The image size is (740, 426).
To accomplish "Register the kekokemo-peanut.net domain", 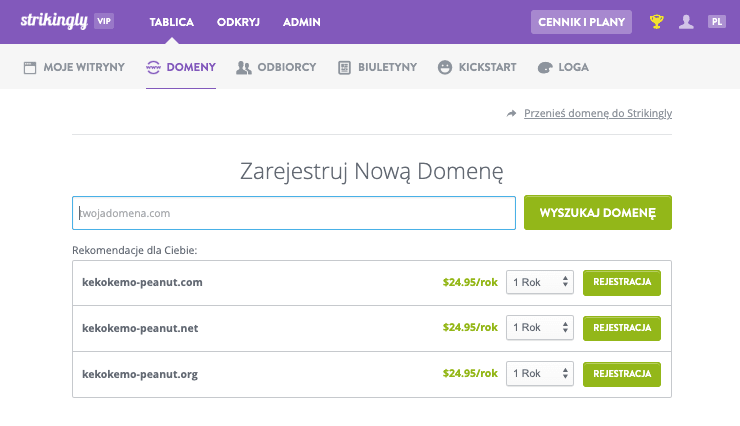I will [x=622, y=328].
